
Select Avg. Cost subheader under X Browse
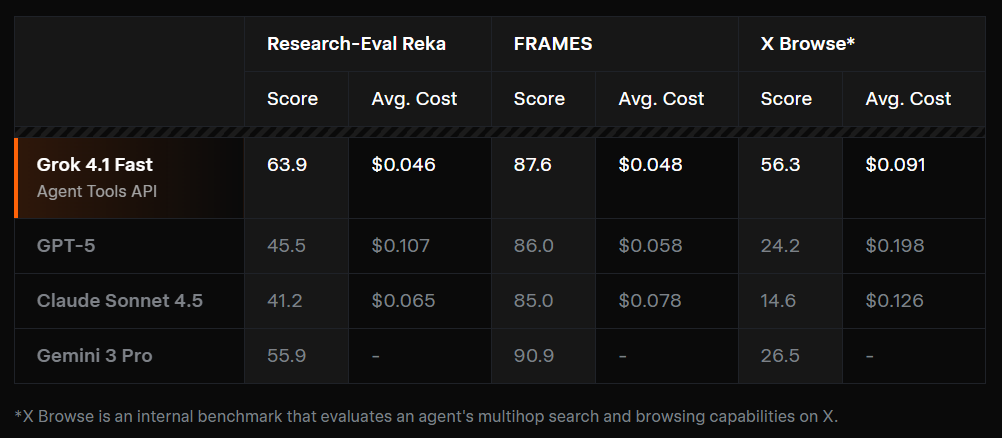(x=908, y=99)
